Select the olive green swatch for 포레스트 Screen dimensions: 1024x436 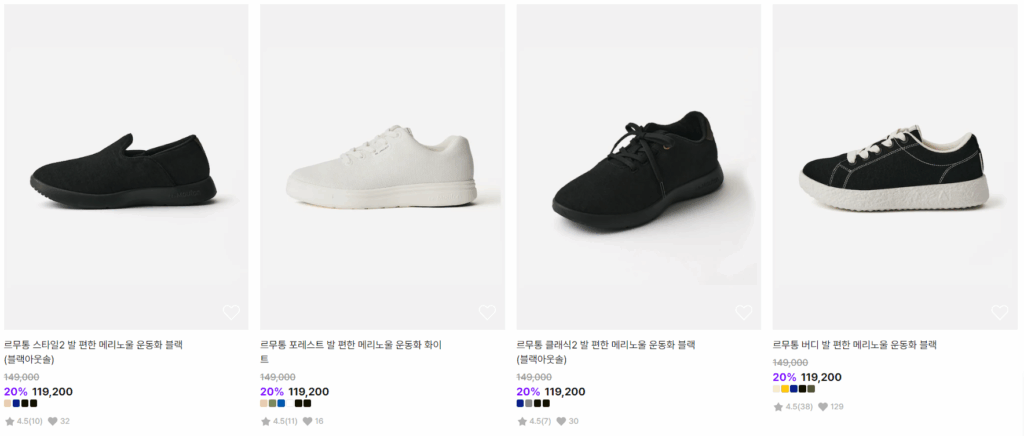[273, 404]
